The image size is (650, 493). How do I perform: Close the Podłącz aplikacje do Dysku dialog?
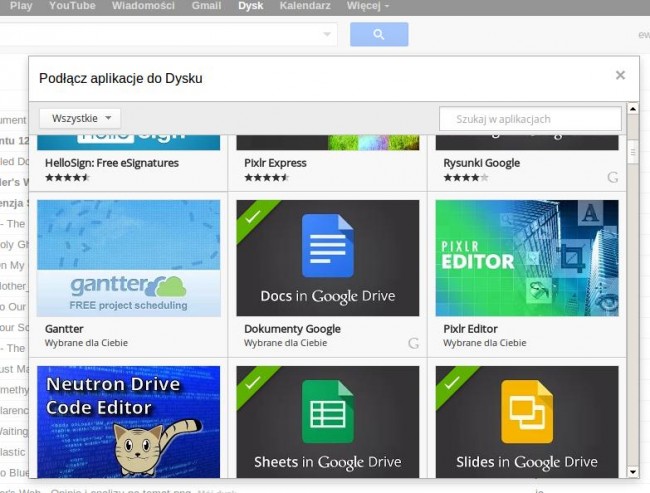coord(620,75)
